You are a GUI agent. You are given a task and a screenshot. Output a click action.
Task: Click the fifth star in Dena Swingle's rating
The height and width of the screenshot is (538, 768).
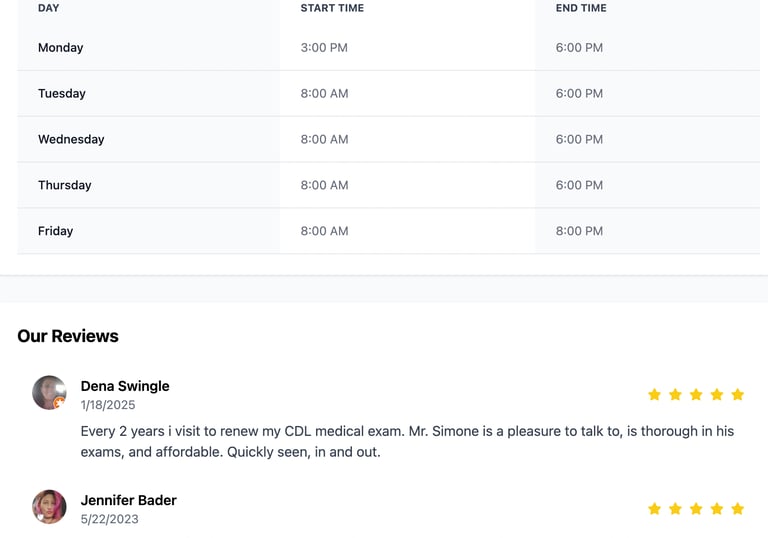coord(738,395)
